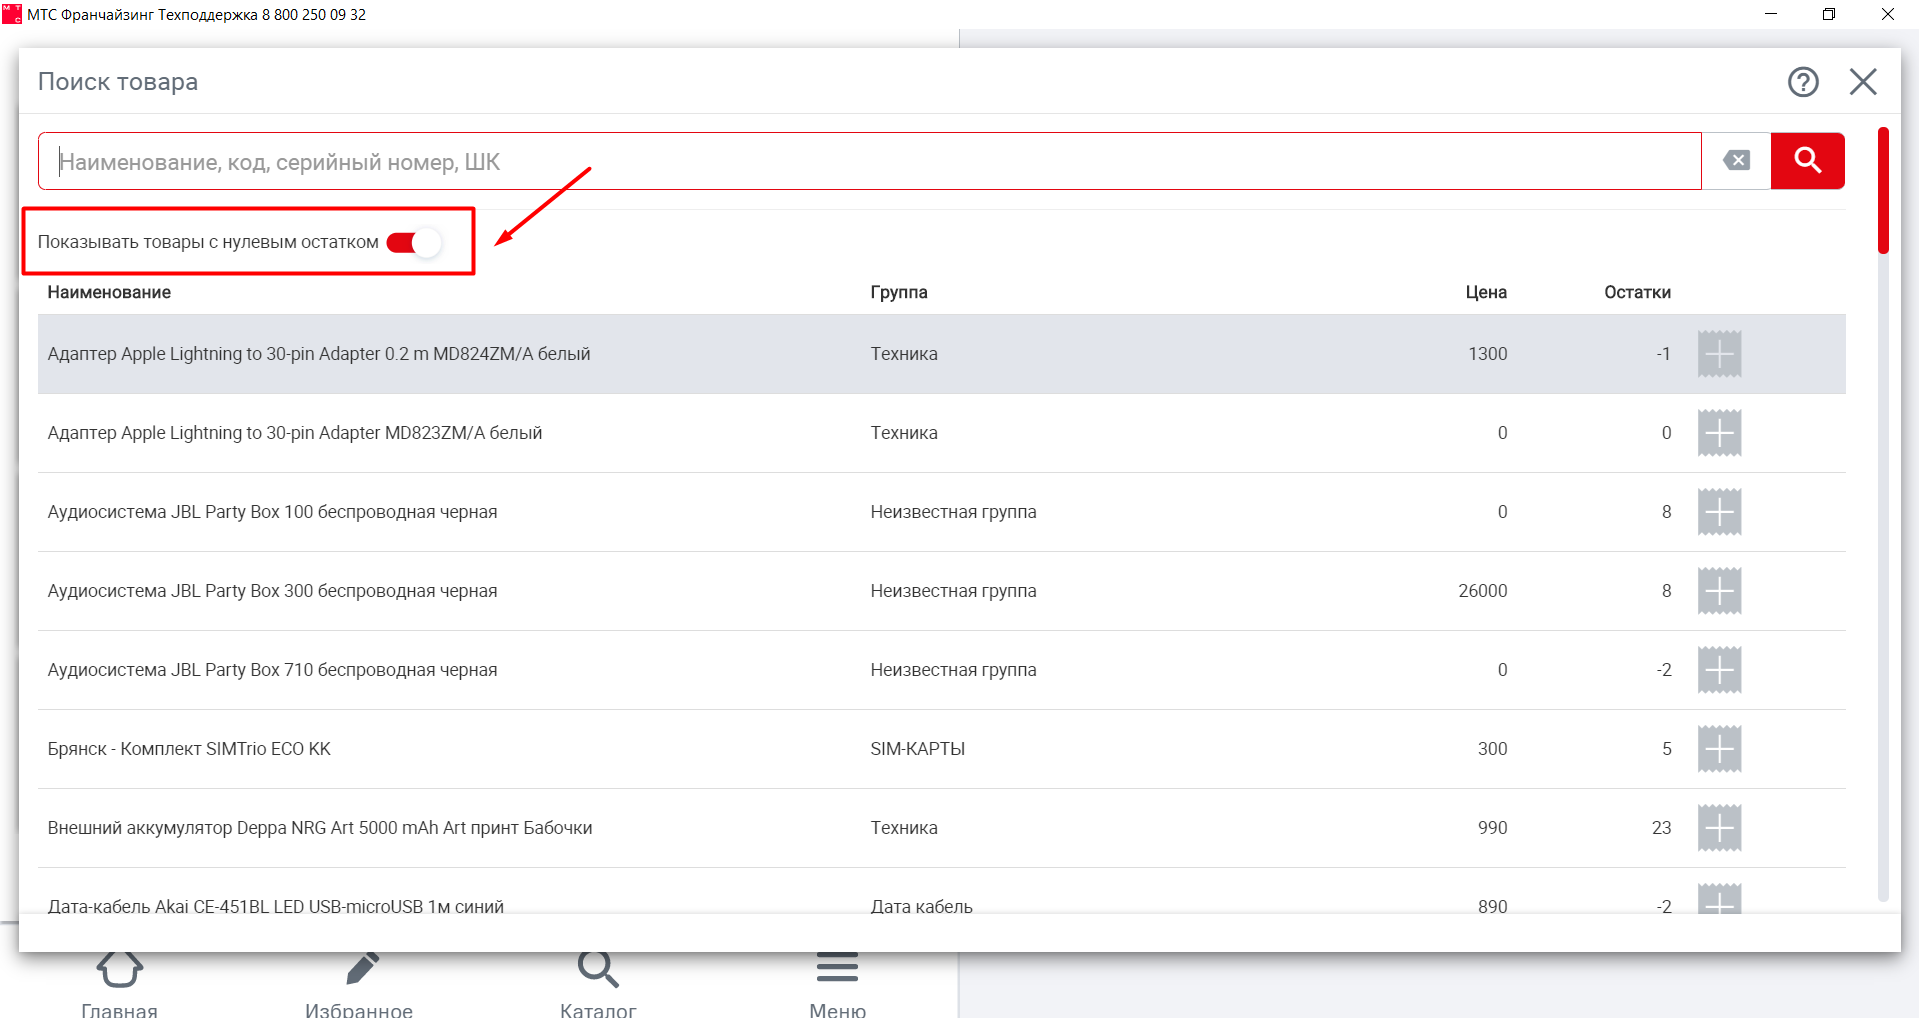
Task: Minimize the МТС Франчайзинг window
Action: click(x=1771, y=14)
